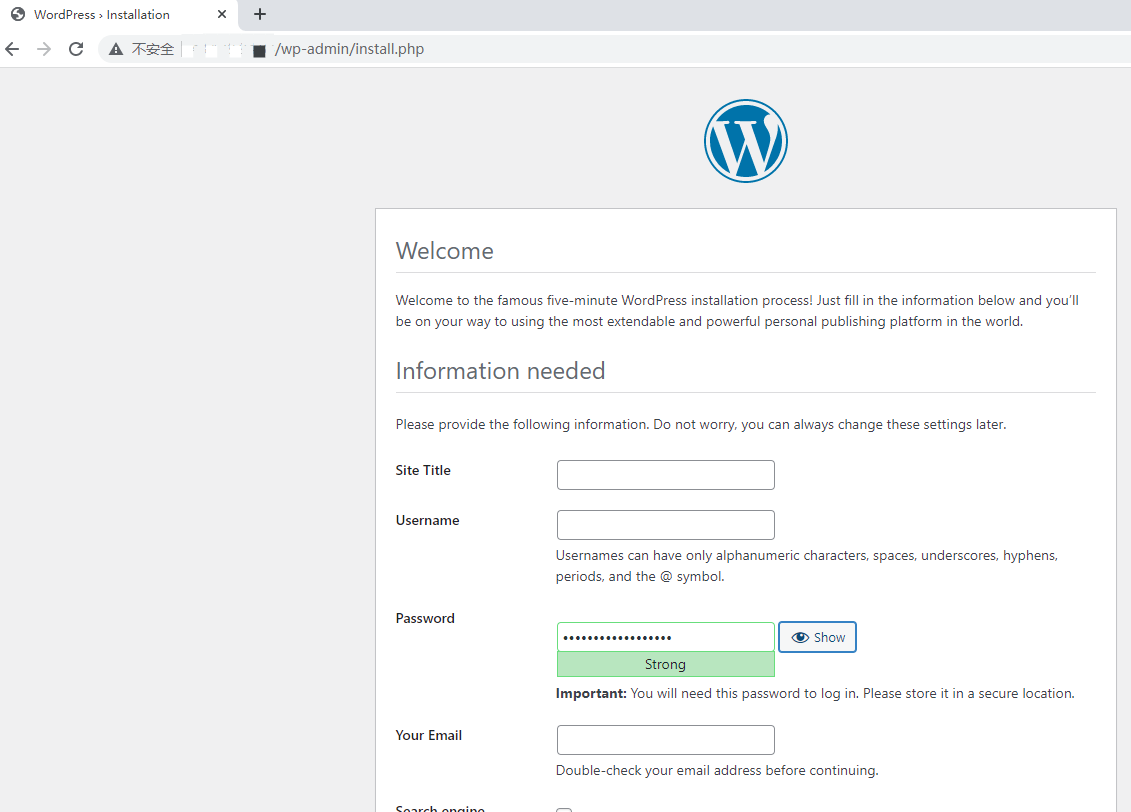Viewport: 1131px width, 812px height.
Task: Select the WordPress Installation tab
Action: [119, 14]
